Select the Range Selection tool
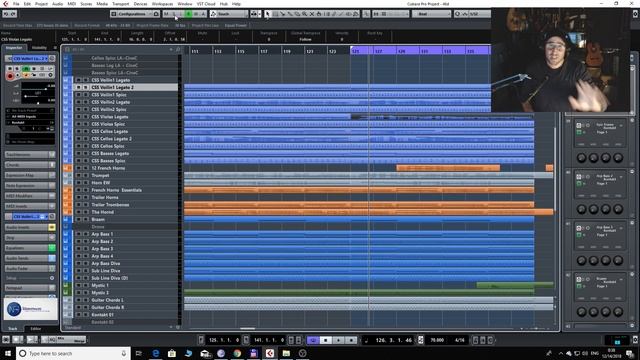This screenshot has height=360, width=640. click(x=275, y=14)
